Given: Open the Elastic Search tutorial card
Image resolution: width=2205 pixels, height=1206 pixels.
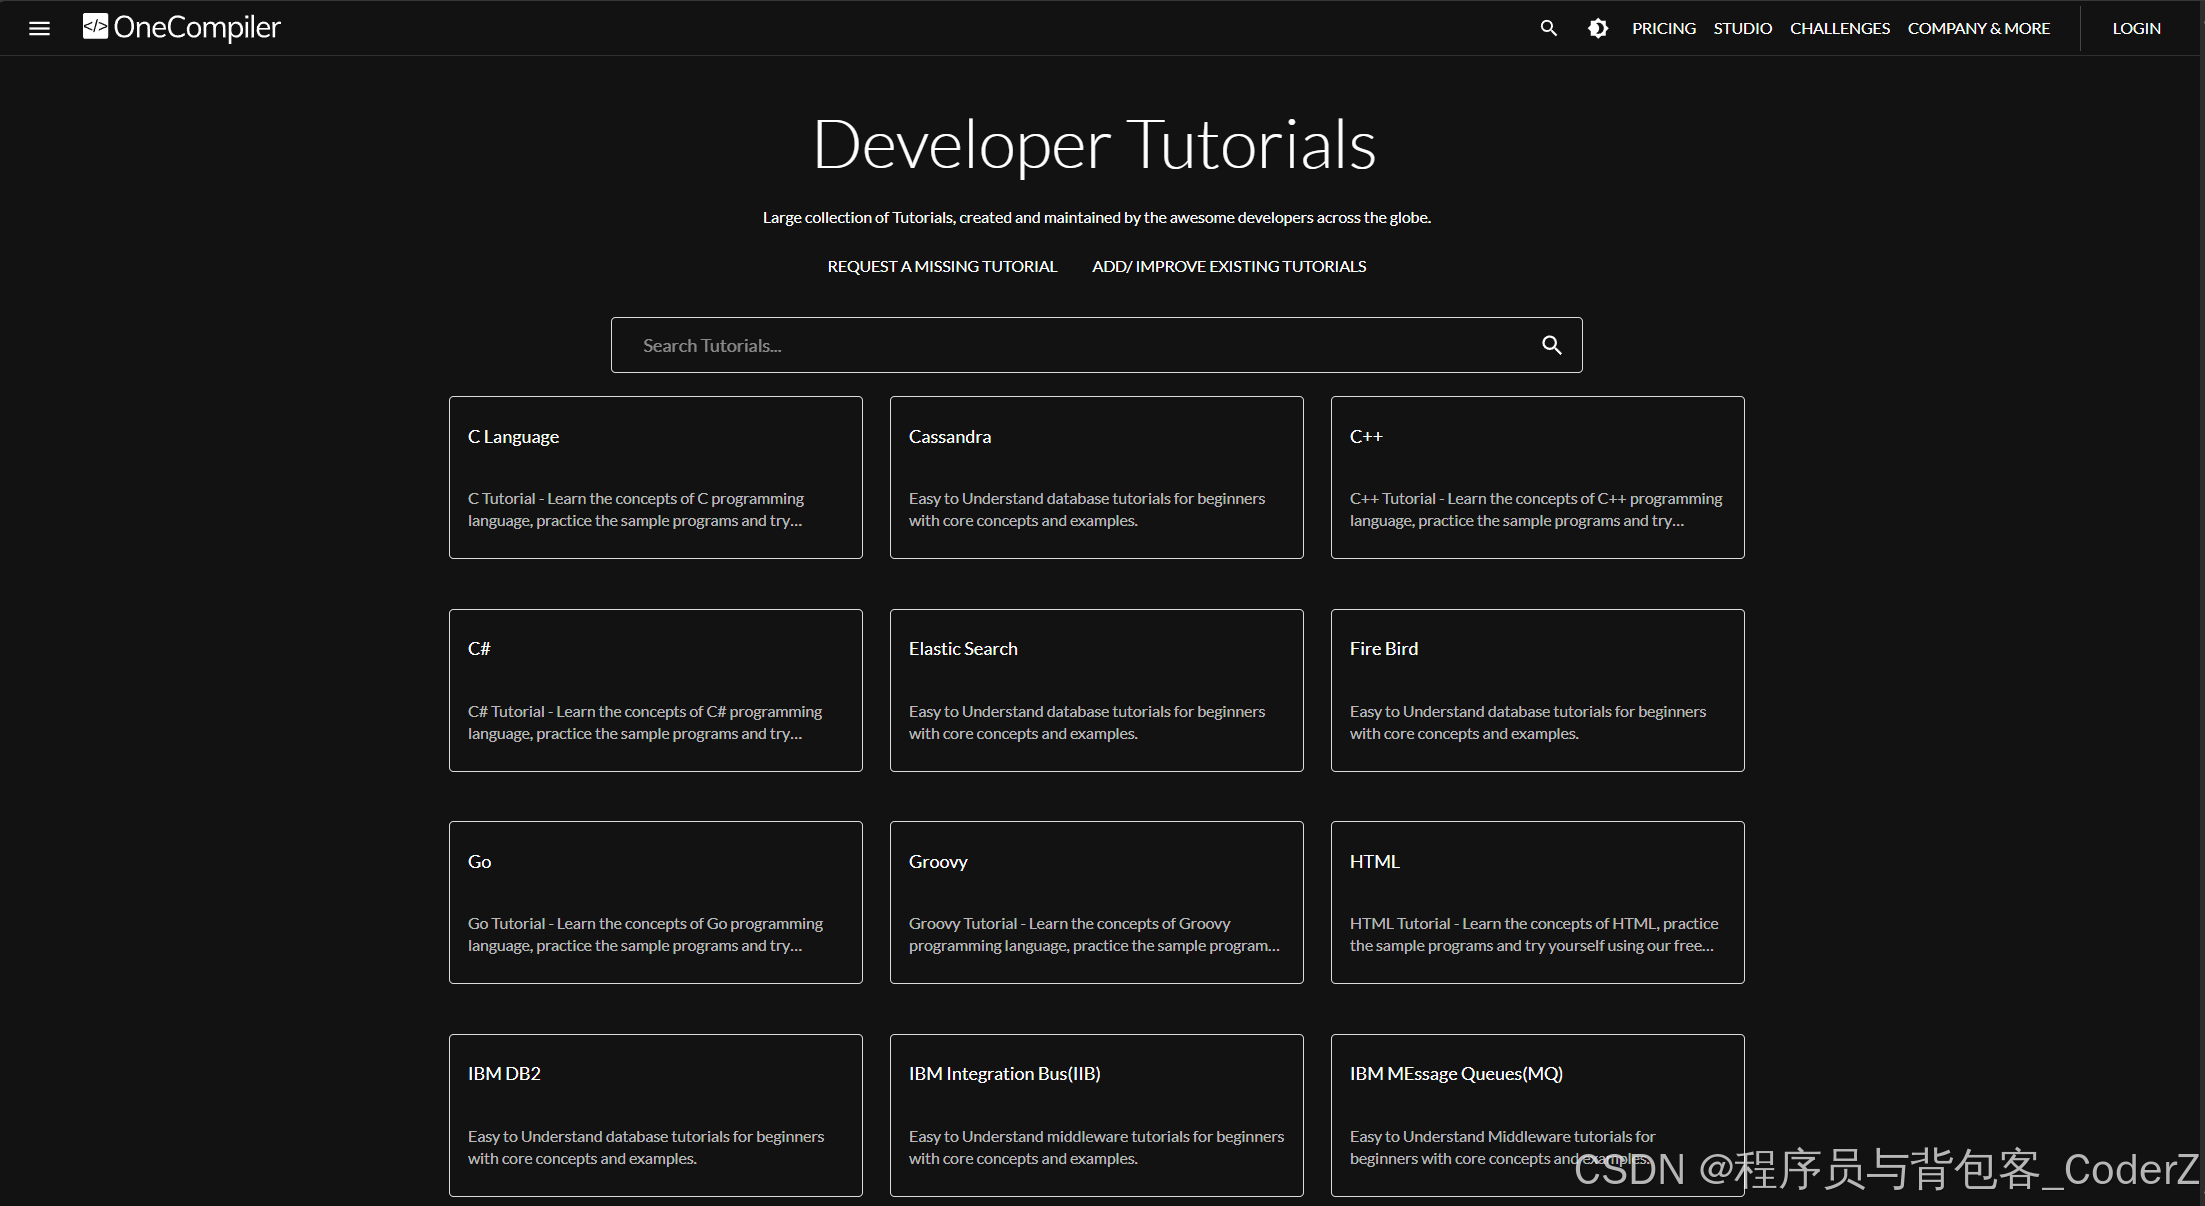Looking at the screenshot, I should pyautogui.click(x=1096, y=690).
